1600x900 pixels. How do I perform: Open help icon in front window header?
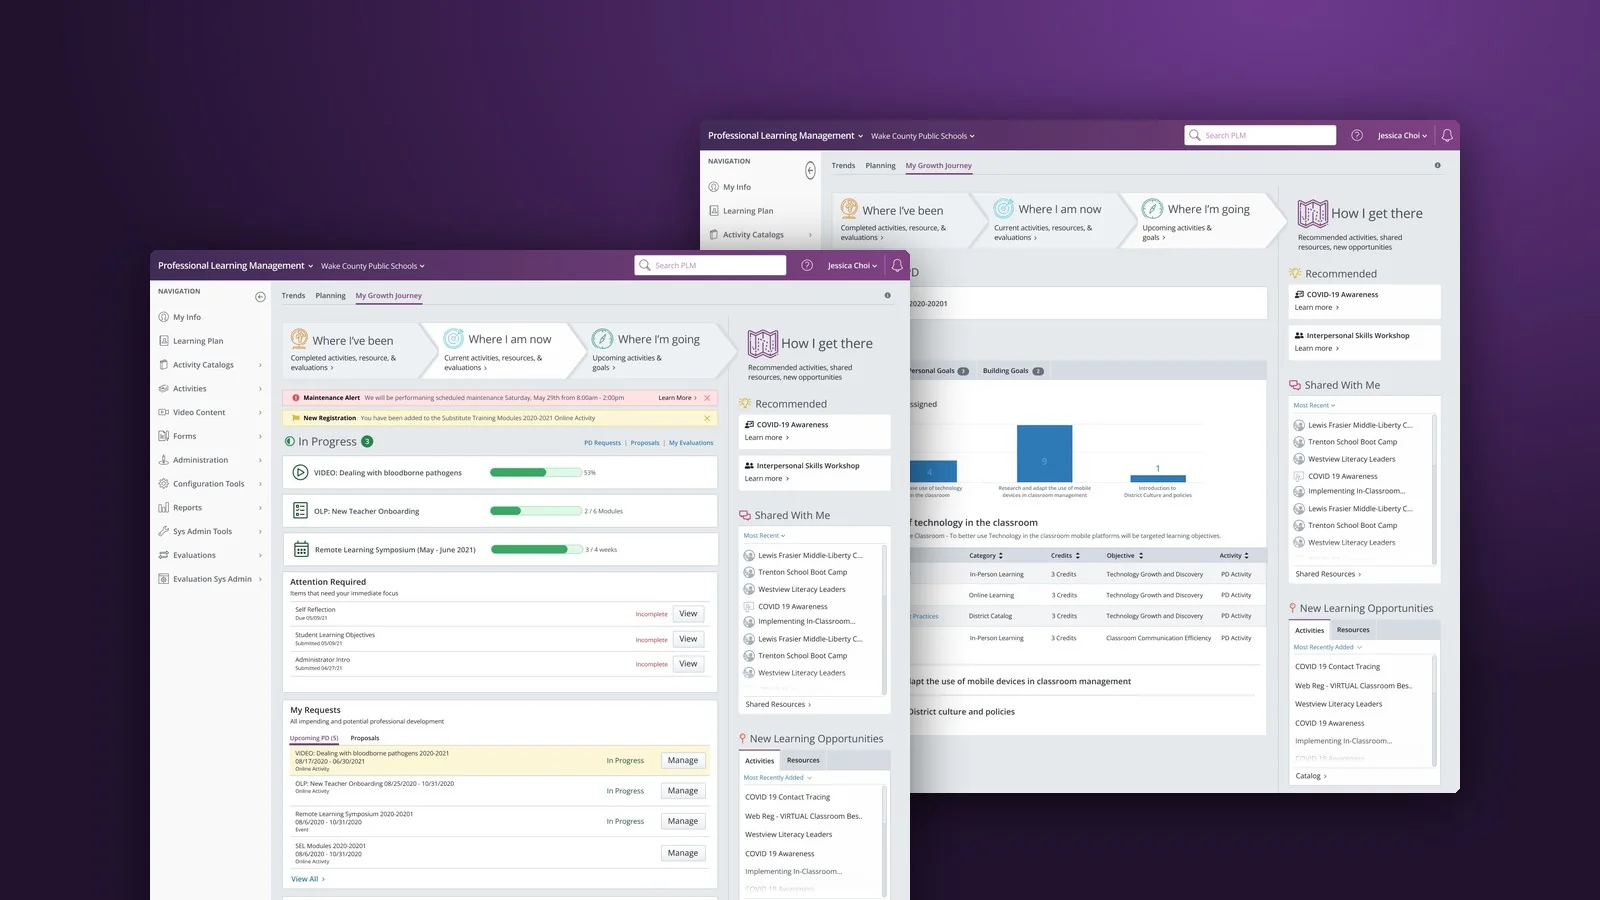tap(807, 265)
